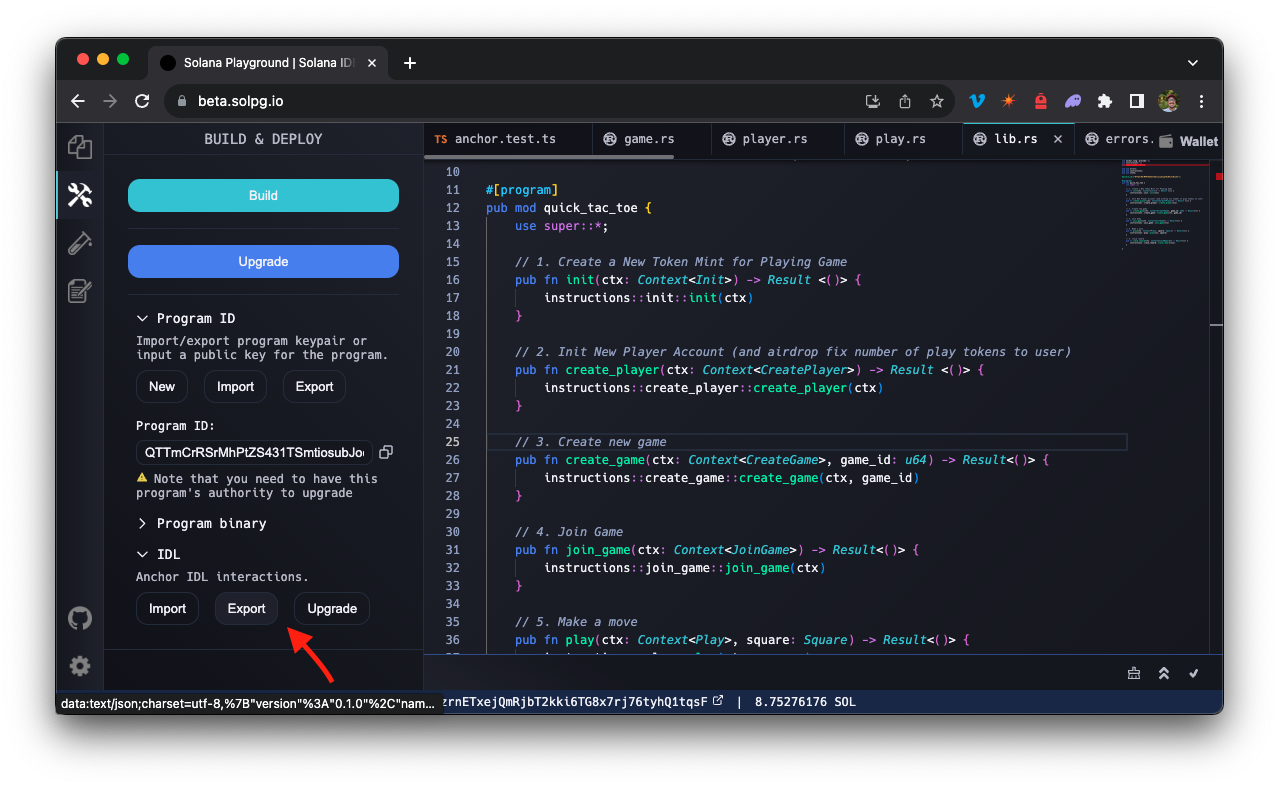Close the lib.rs editor tab
The width and height of the screenshot is (1279, 788).
click(x=1058, y=139)
